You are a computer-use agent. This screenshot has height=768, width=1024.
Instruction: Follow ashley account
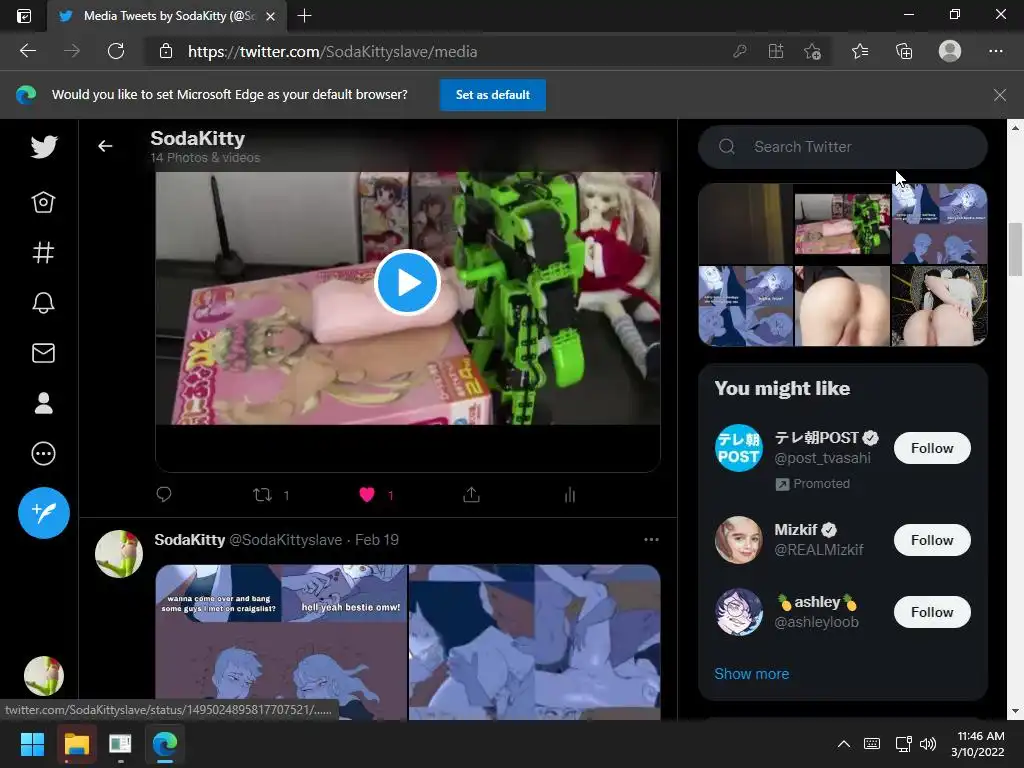[932, 612]
